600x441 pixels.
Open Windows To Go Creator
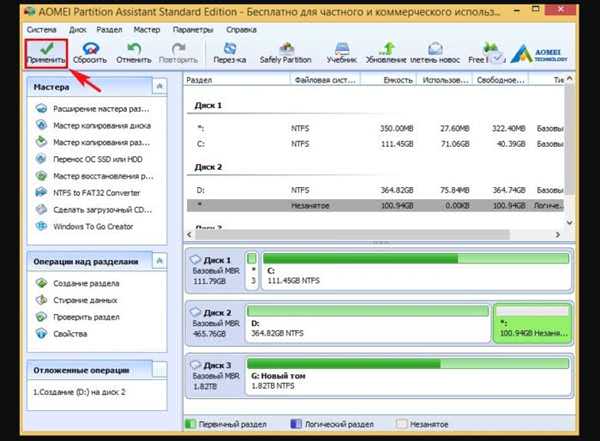point(84,227)
